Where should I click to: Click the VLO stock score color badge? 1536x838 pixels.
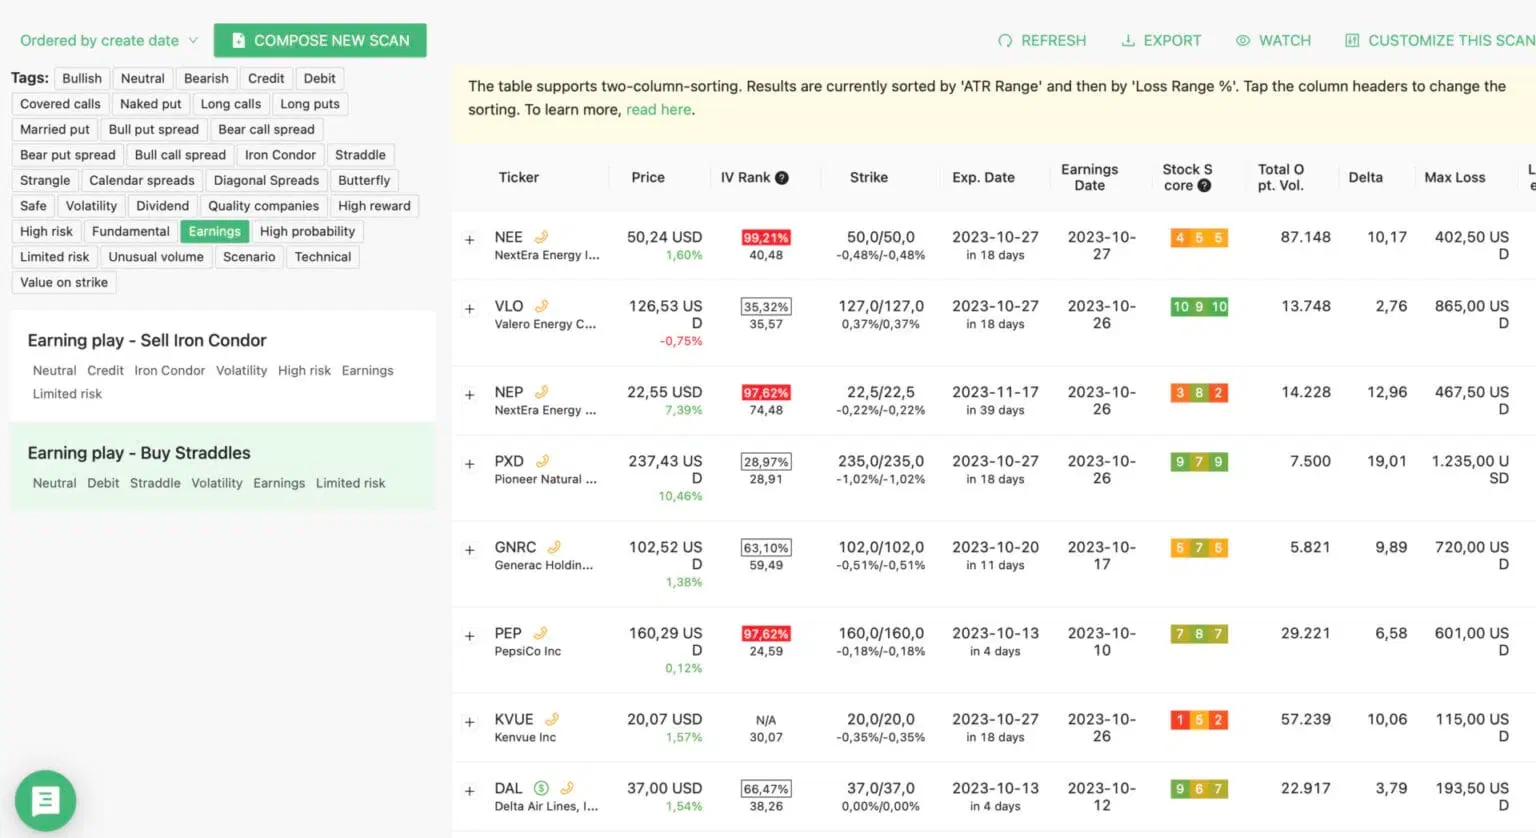(x=1199, y=307)
